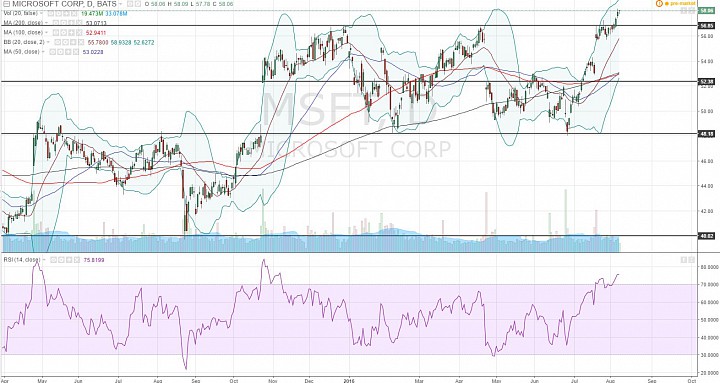Screen dimensions: 720x383
Task: Remove the Vol indicator with X icon
Action: tap(74, 14)
